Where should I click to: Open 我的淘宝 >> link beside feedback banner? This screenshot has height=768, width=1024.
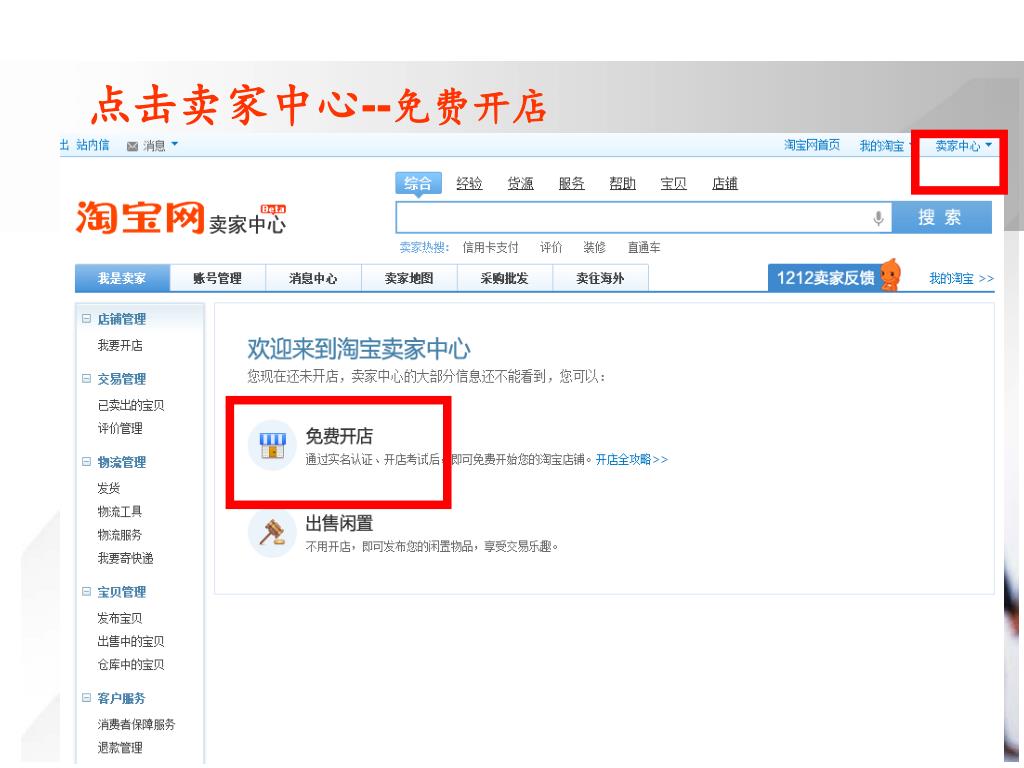click(x=961, y=278)
